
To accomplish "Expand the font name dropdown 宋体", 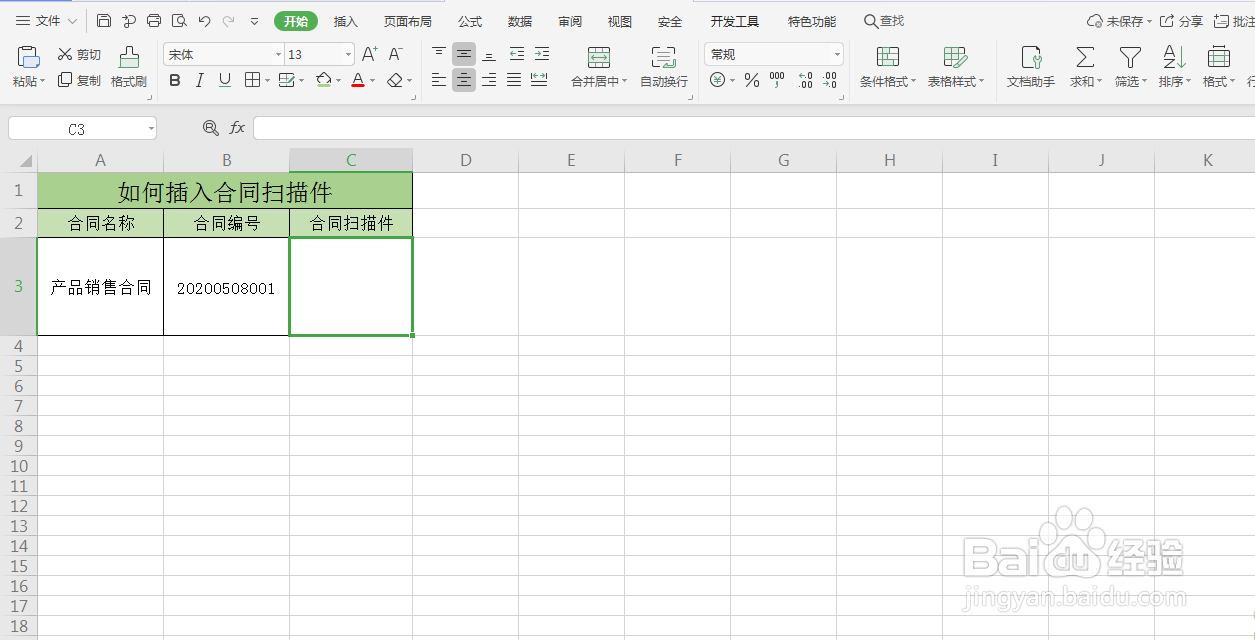I will point(278,55).
